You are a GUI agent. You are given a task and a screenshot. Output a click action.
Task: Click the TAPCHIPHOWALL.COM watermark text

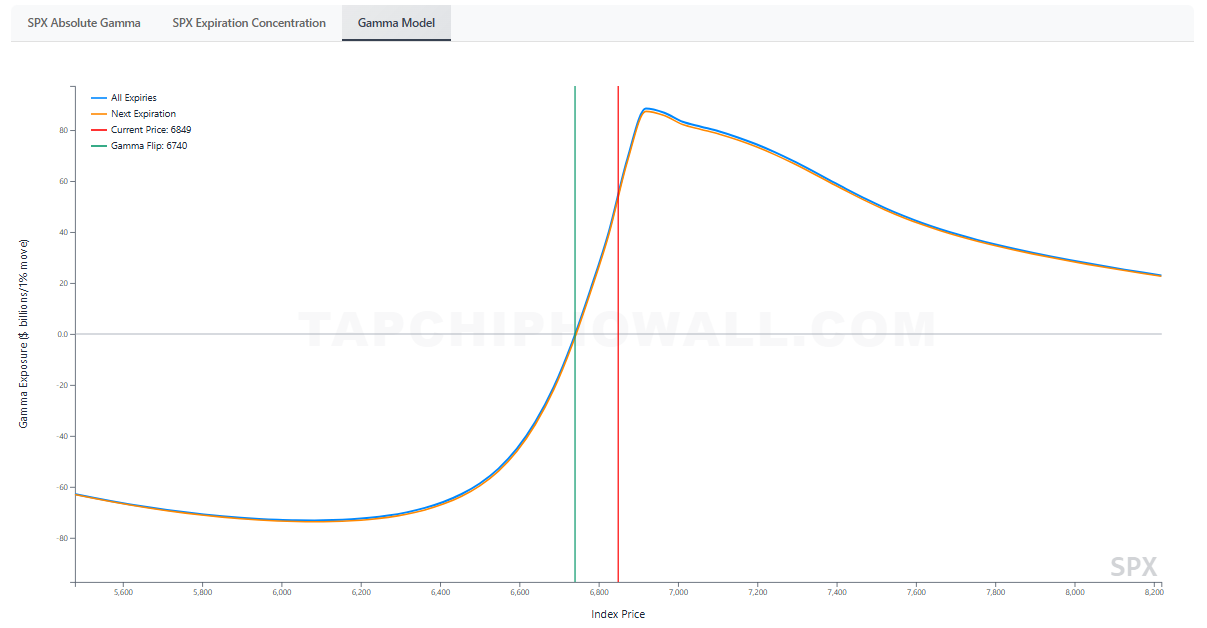pyautogui.click(x=618, y=331)
